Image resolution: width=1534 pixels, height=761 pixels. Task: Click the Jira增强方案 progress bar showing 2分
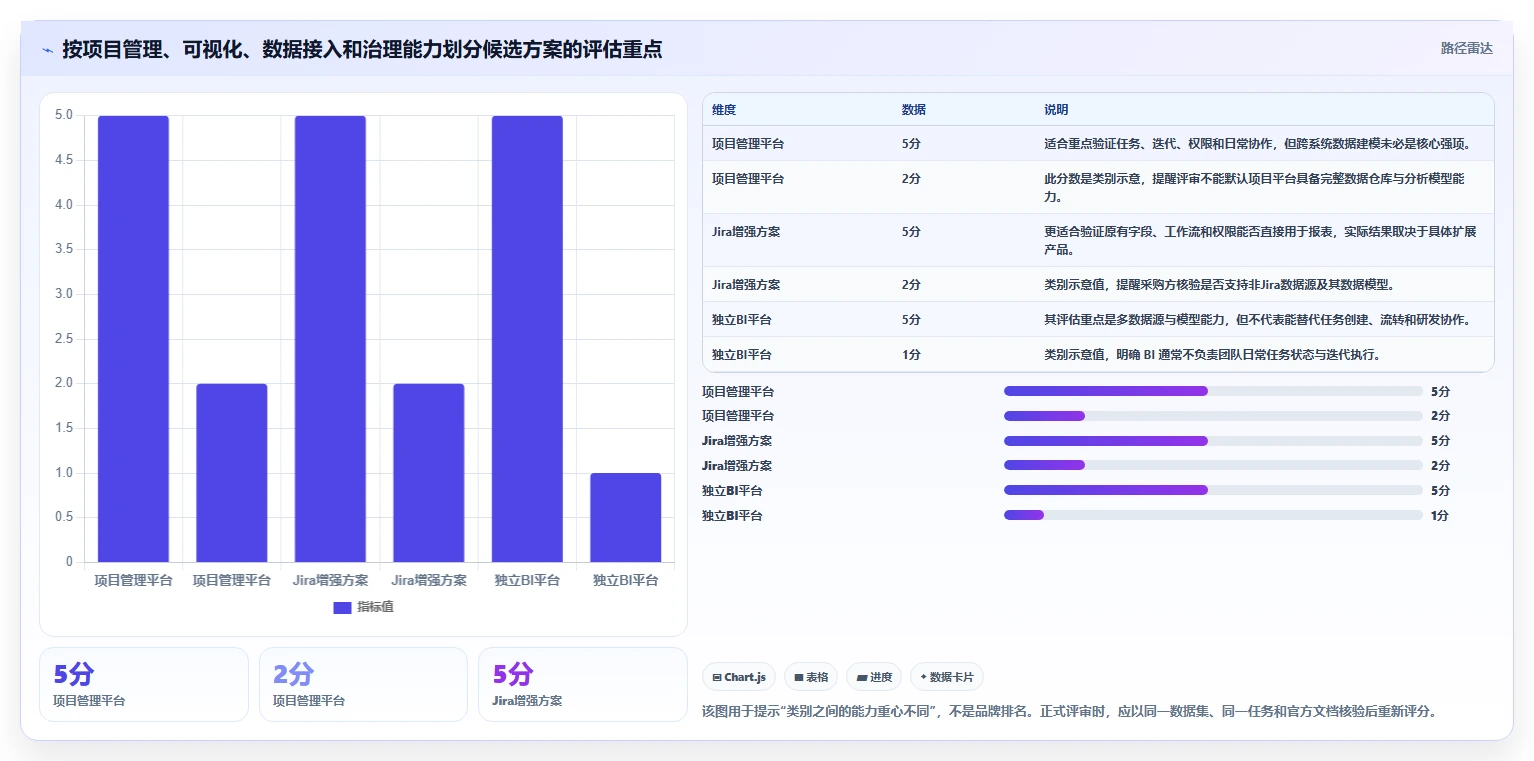1213,465
